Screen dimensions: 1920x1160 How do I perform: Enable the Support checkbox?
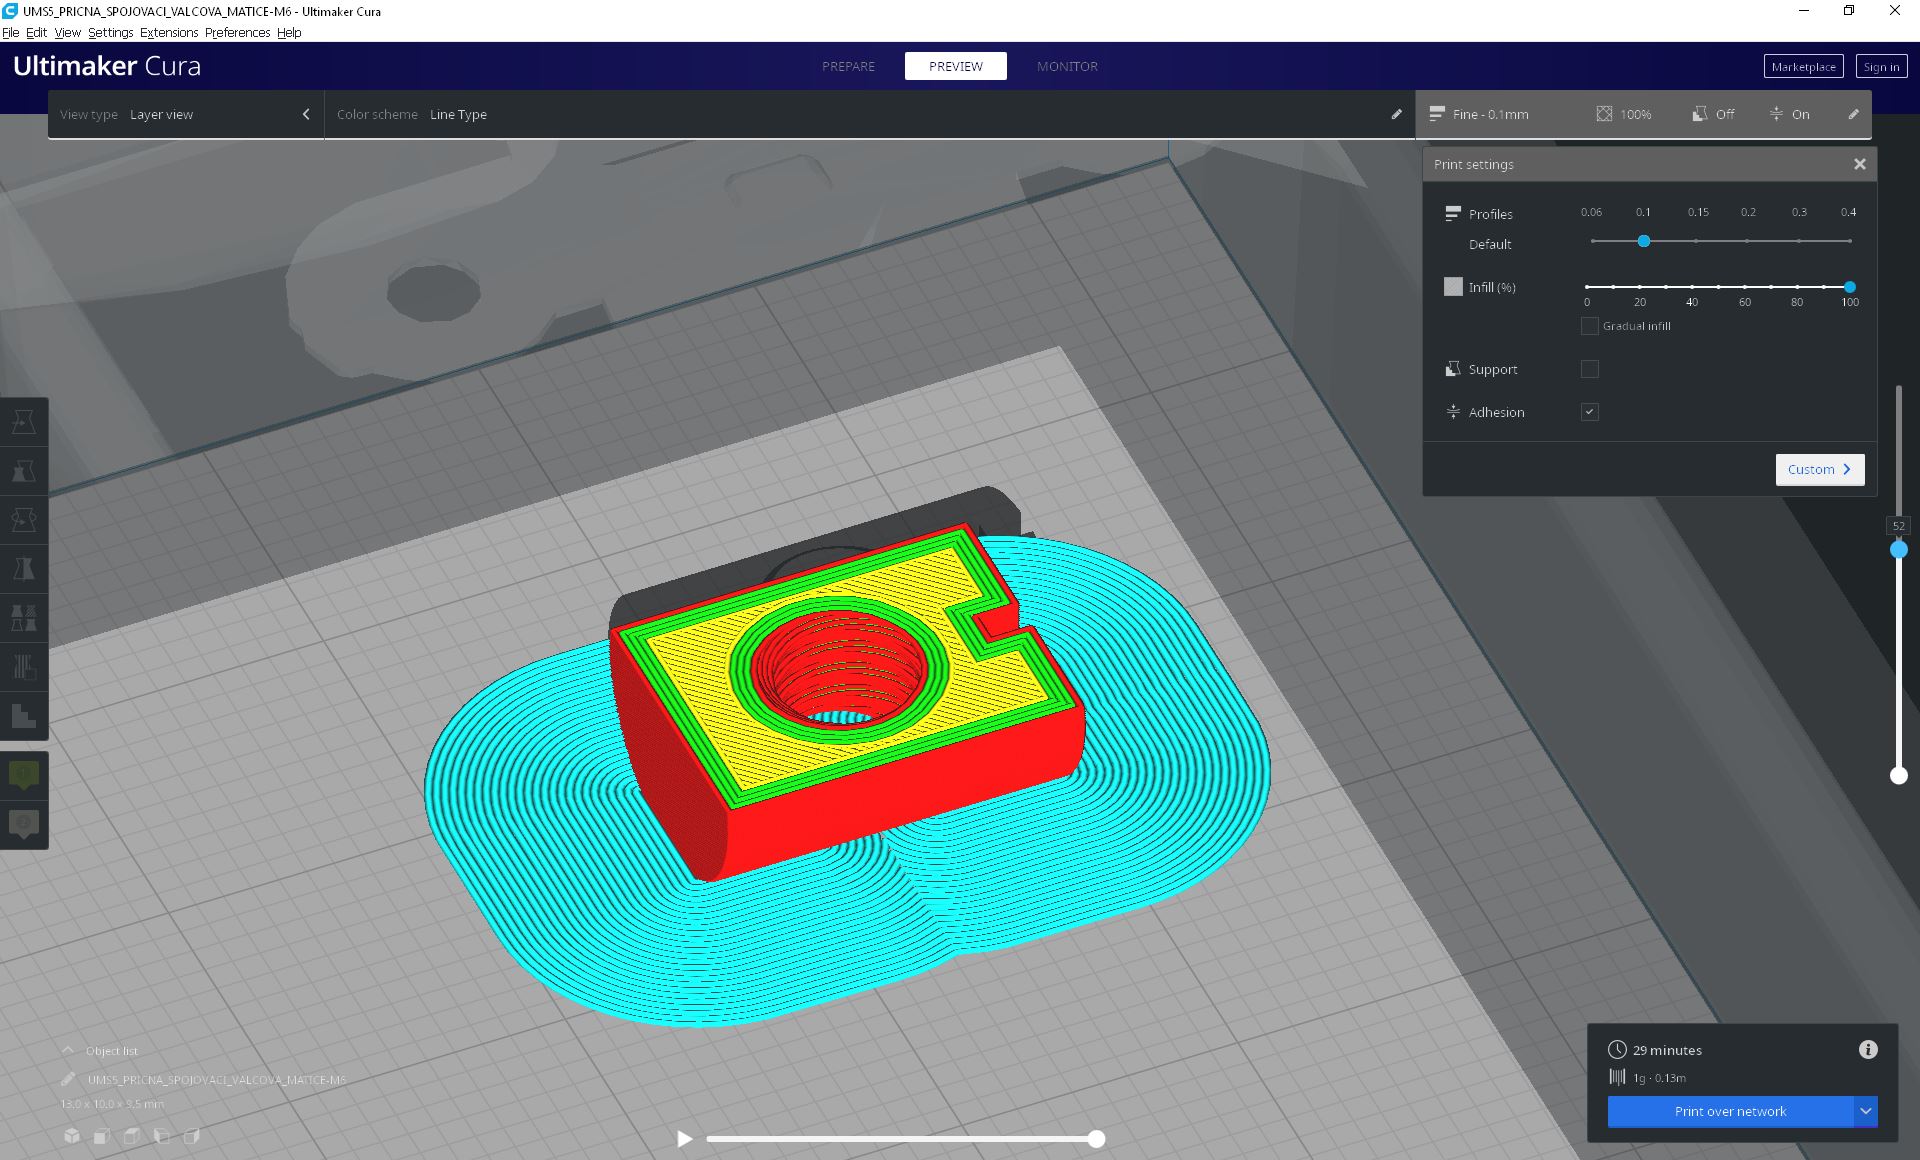click(1589, 369)
